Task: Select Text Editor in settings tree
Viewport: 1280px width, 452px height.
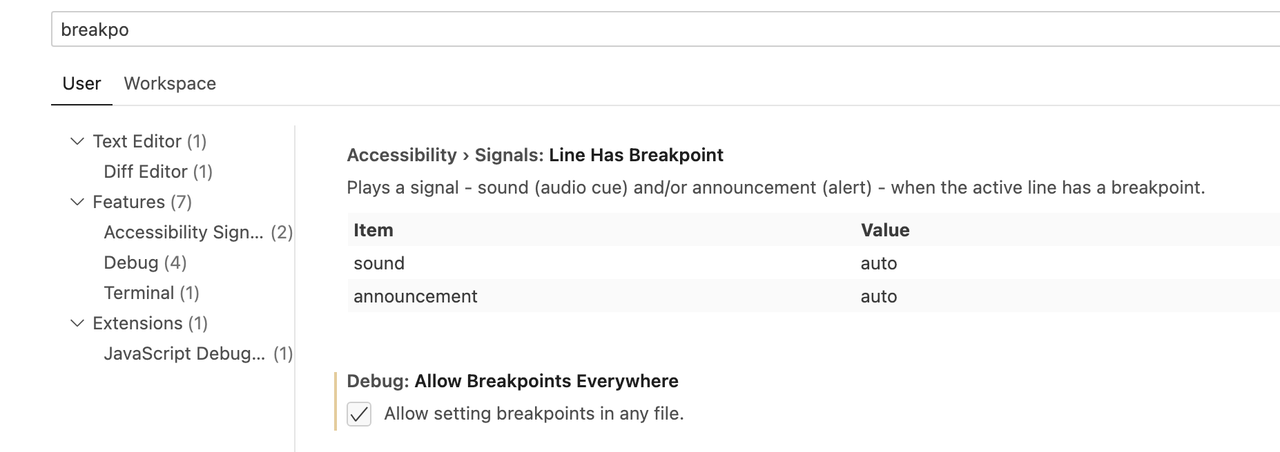Action: coord(137,142)
